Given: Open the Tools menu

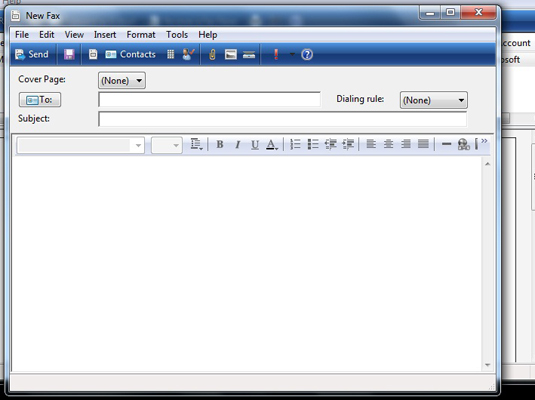Looking at the screenshot, I should tap(177, 35).
